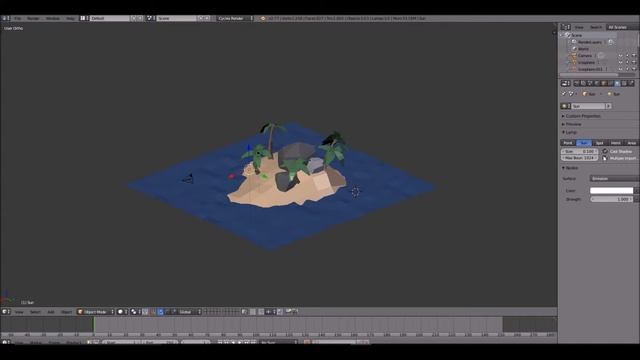The image size is (640, 360).
Task: Delete the Default screen layout
Action: (140, 18)
